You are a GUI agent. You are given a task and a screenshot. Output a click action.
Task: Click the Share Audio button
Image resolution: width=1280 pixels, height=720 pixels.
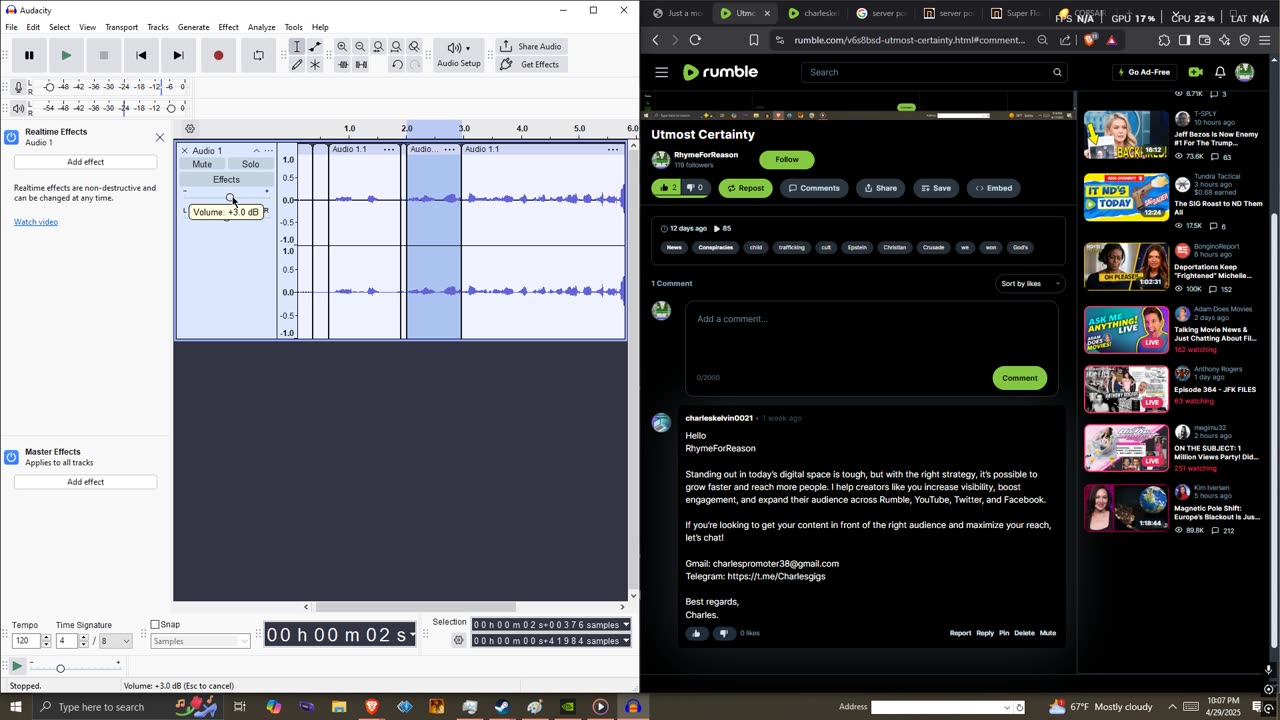(530, 46)
